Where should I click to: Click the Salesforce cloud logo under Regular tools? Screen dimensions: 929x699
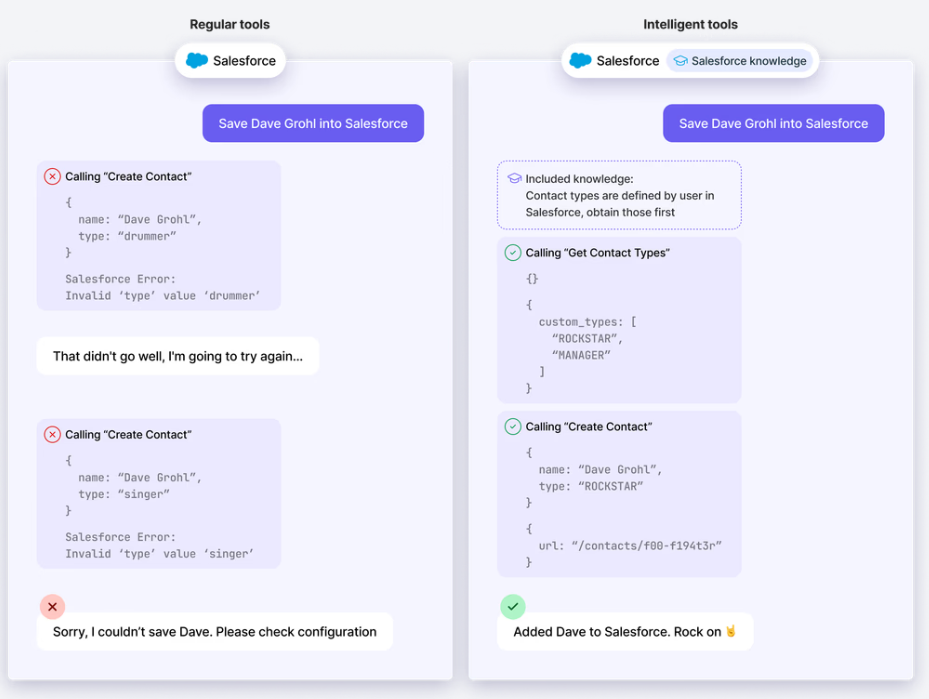tap(197, 60)
